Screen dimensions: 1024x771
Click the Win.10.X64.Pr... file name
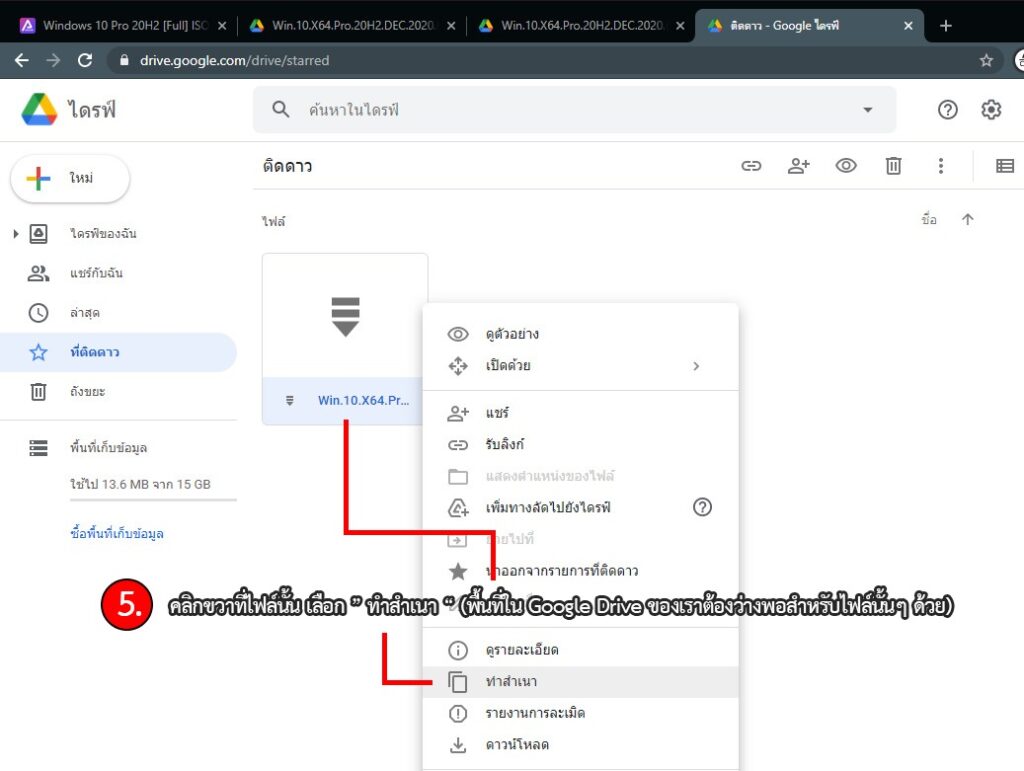tap(363, 400)
